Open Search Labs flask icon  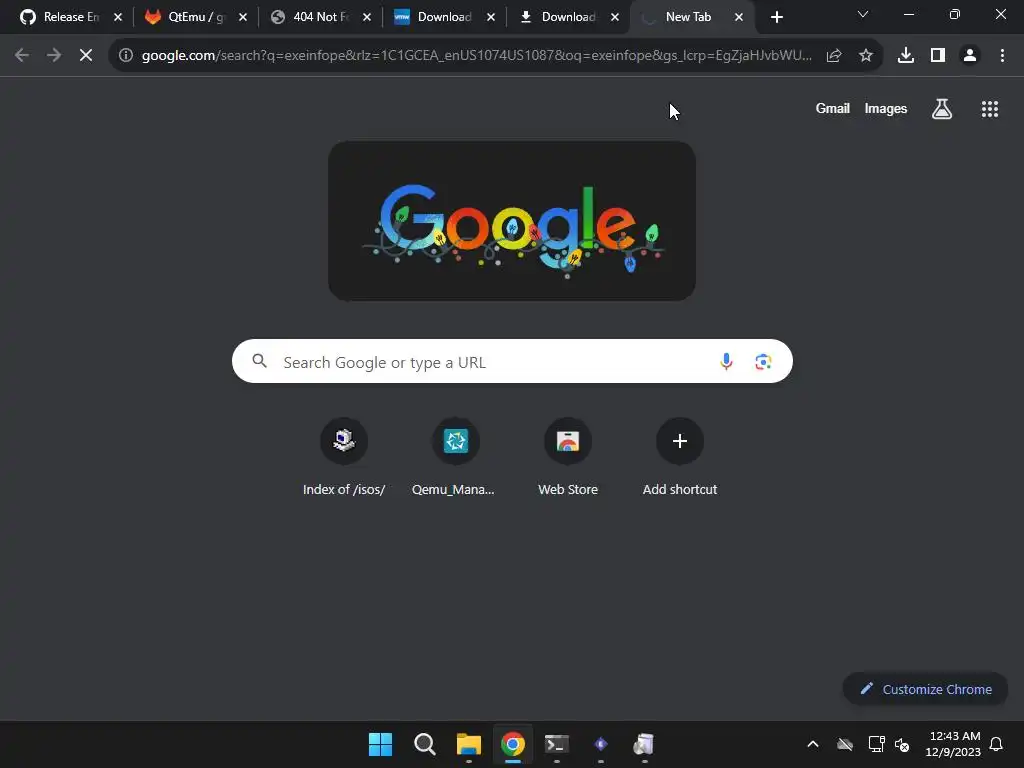(941, 109)
